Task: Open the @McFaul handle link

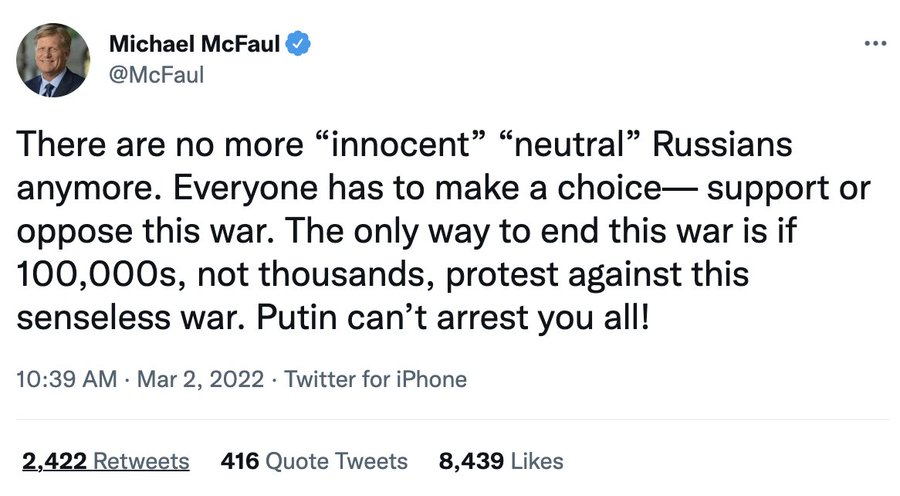Action: tap(156, 75)
